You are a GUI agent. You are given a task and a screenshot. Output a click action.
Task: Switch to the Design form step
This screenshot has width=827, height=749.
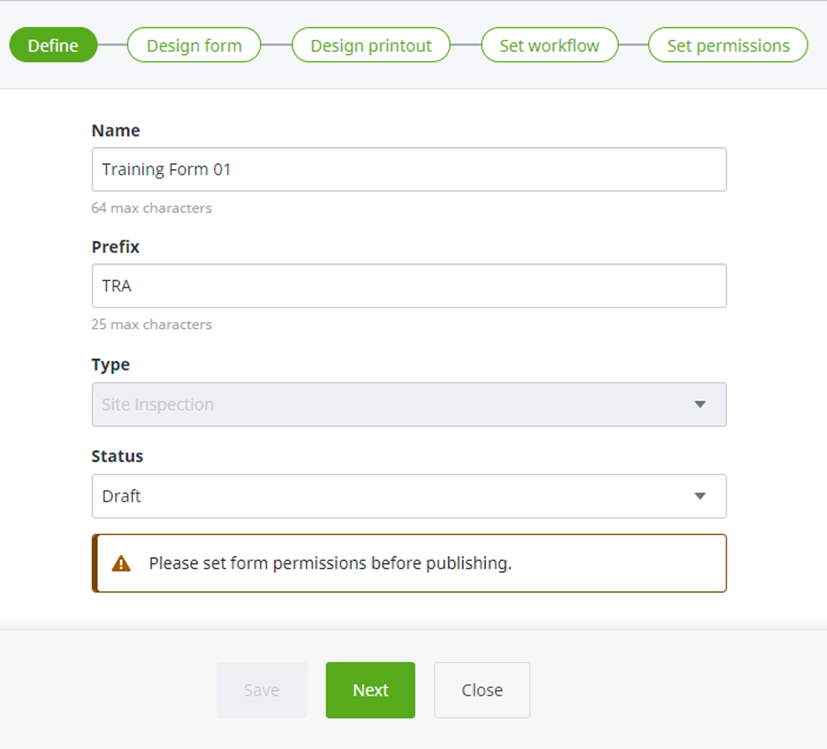[194, 45]
